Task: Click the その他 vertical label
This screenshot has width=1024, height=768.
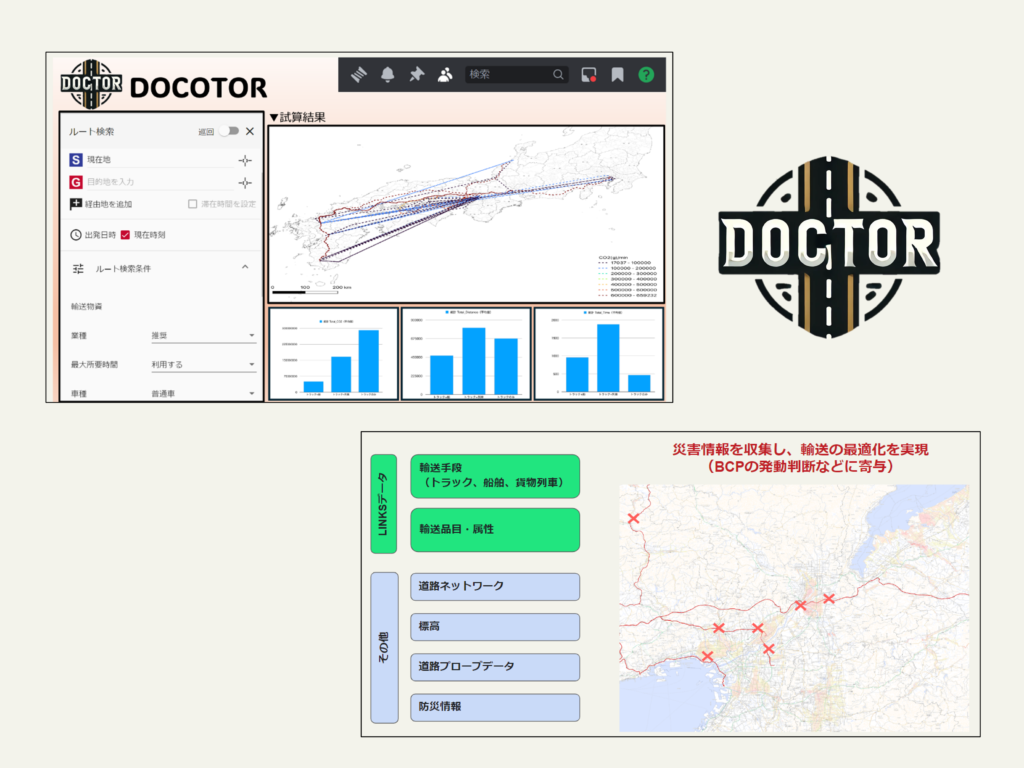Action: (384, 647)
